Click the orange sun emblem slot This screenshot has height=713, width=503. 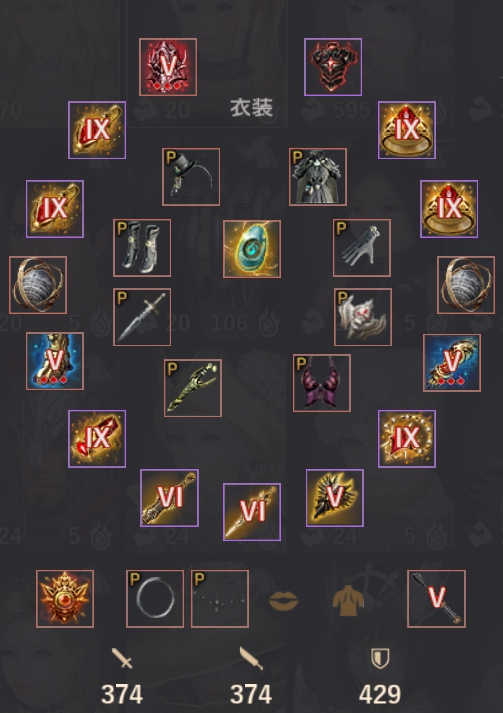coord(65,599)
